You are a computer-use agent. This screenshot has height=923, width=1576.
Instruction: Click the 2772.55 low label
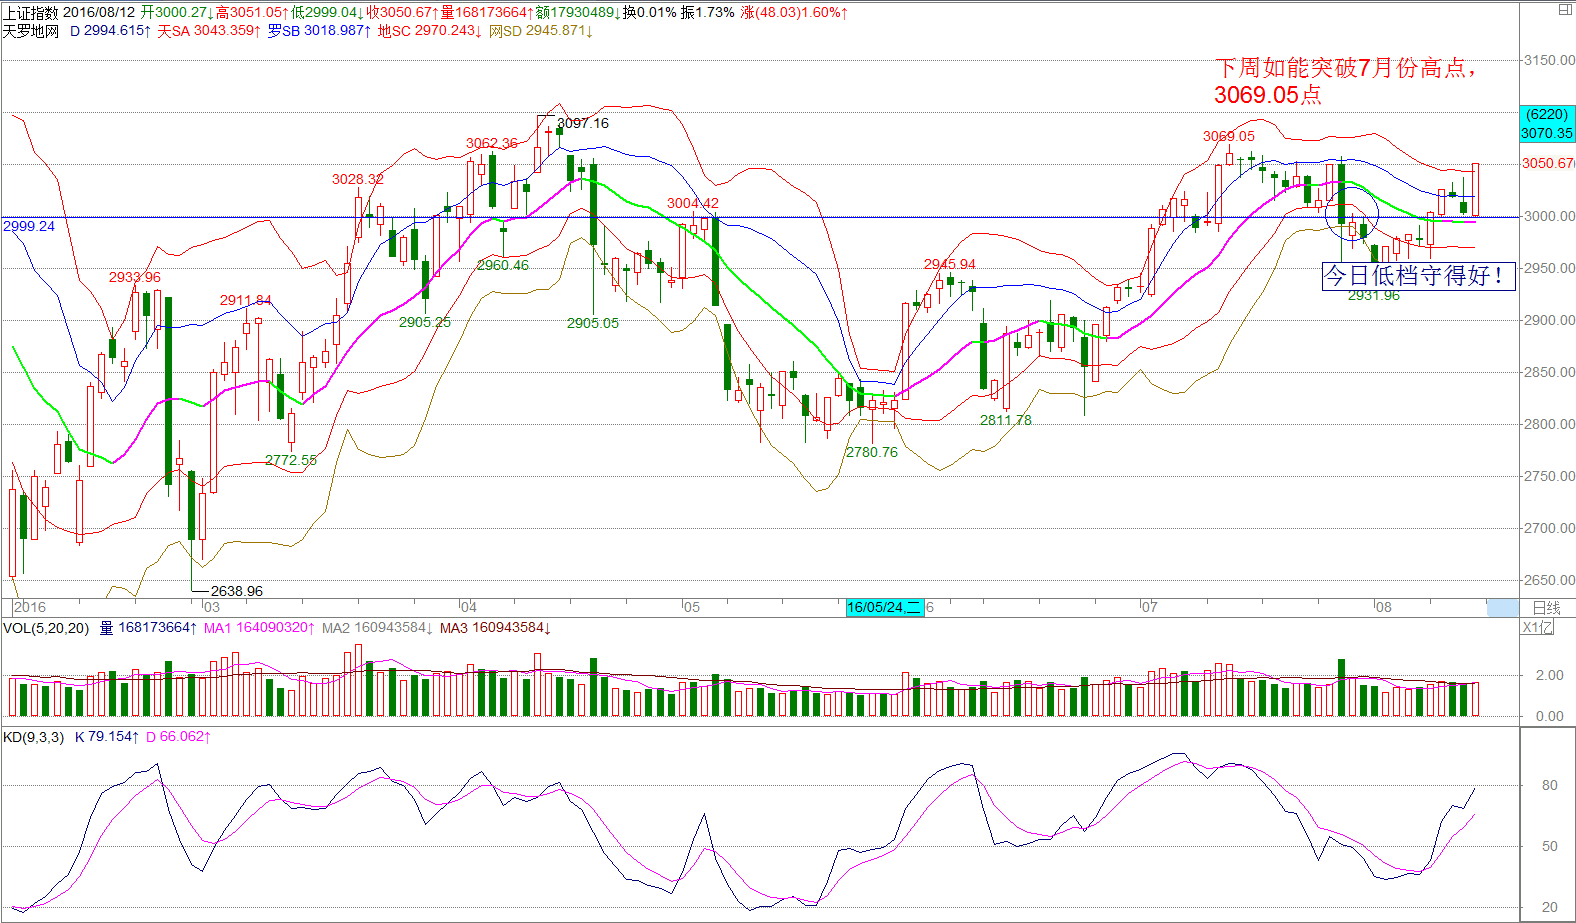tap(291, 460)
